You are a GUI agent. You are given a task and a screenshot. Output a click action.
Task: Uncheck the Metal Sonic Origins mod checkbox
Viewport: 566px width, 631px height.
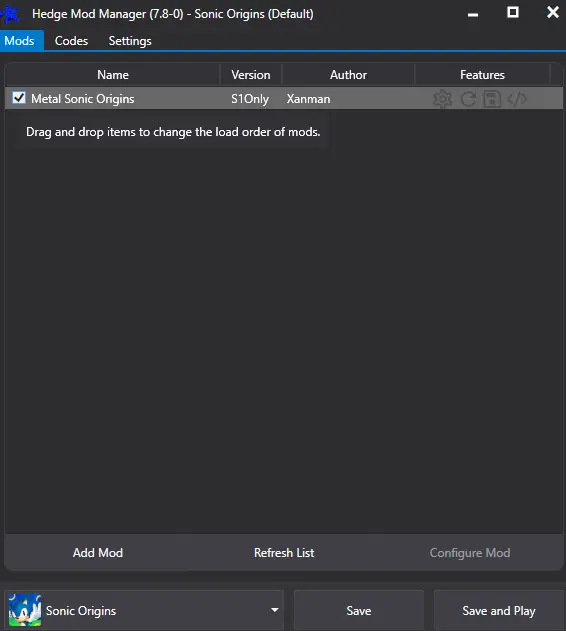click(19, 98)
